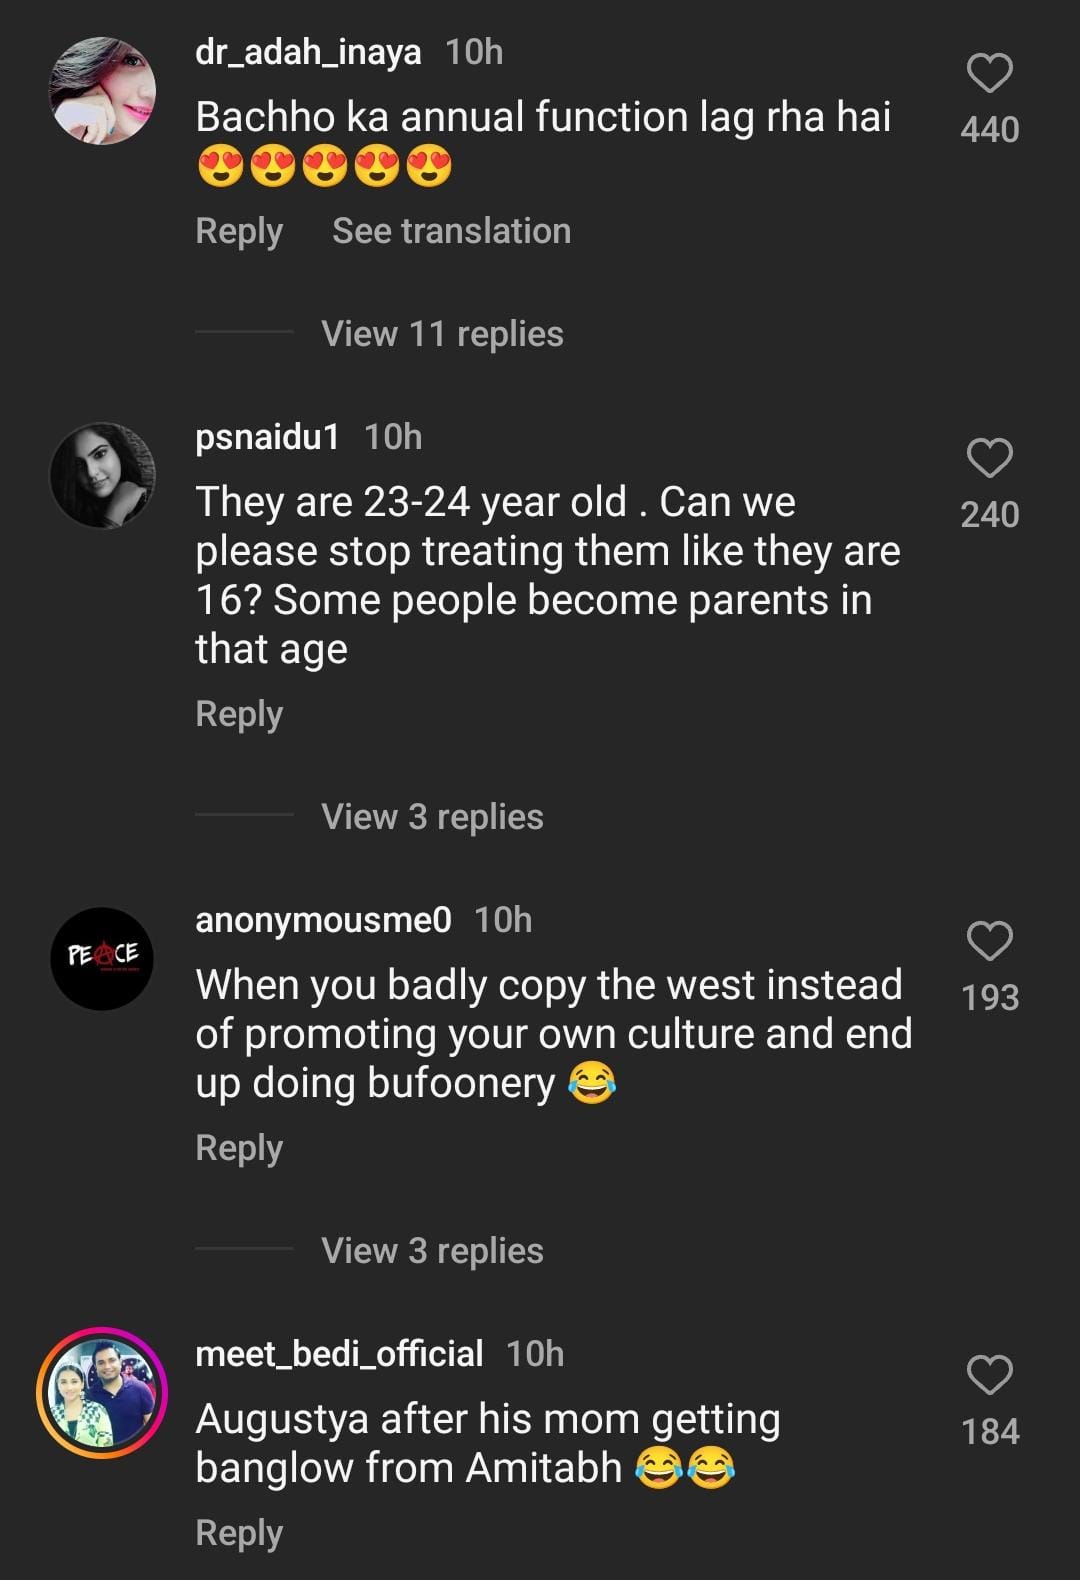Screen dimensions: 1080x1580
Task: Open meet_bedi_official username link
Action: [339, 1354]
